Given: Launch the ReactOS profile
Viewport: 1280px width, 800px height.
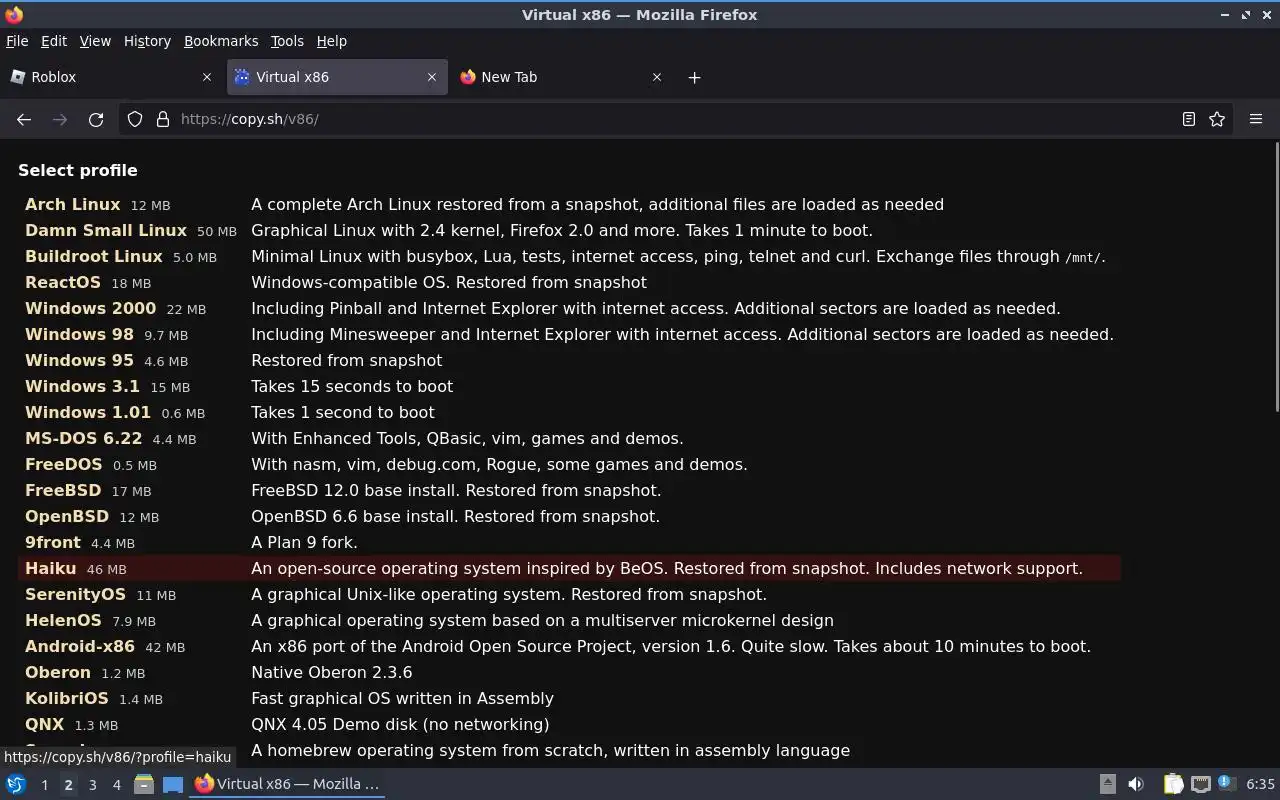Looking at the screenshot, I should pyautogui.click(x=63, y=282).
